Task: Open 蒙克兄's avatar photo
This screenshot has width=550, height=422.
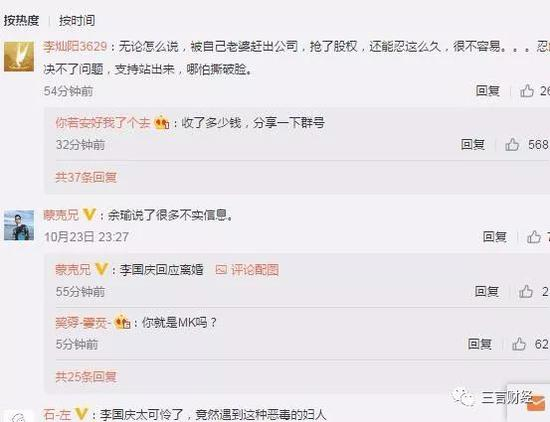Action: (x=19, y=225)
